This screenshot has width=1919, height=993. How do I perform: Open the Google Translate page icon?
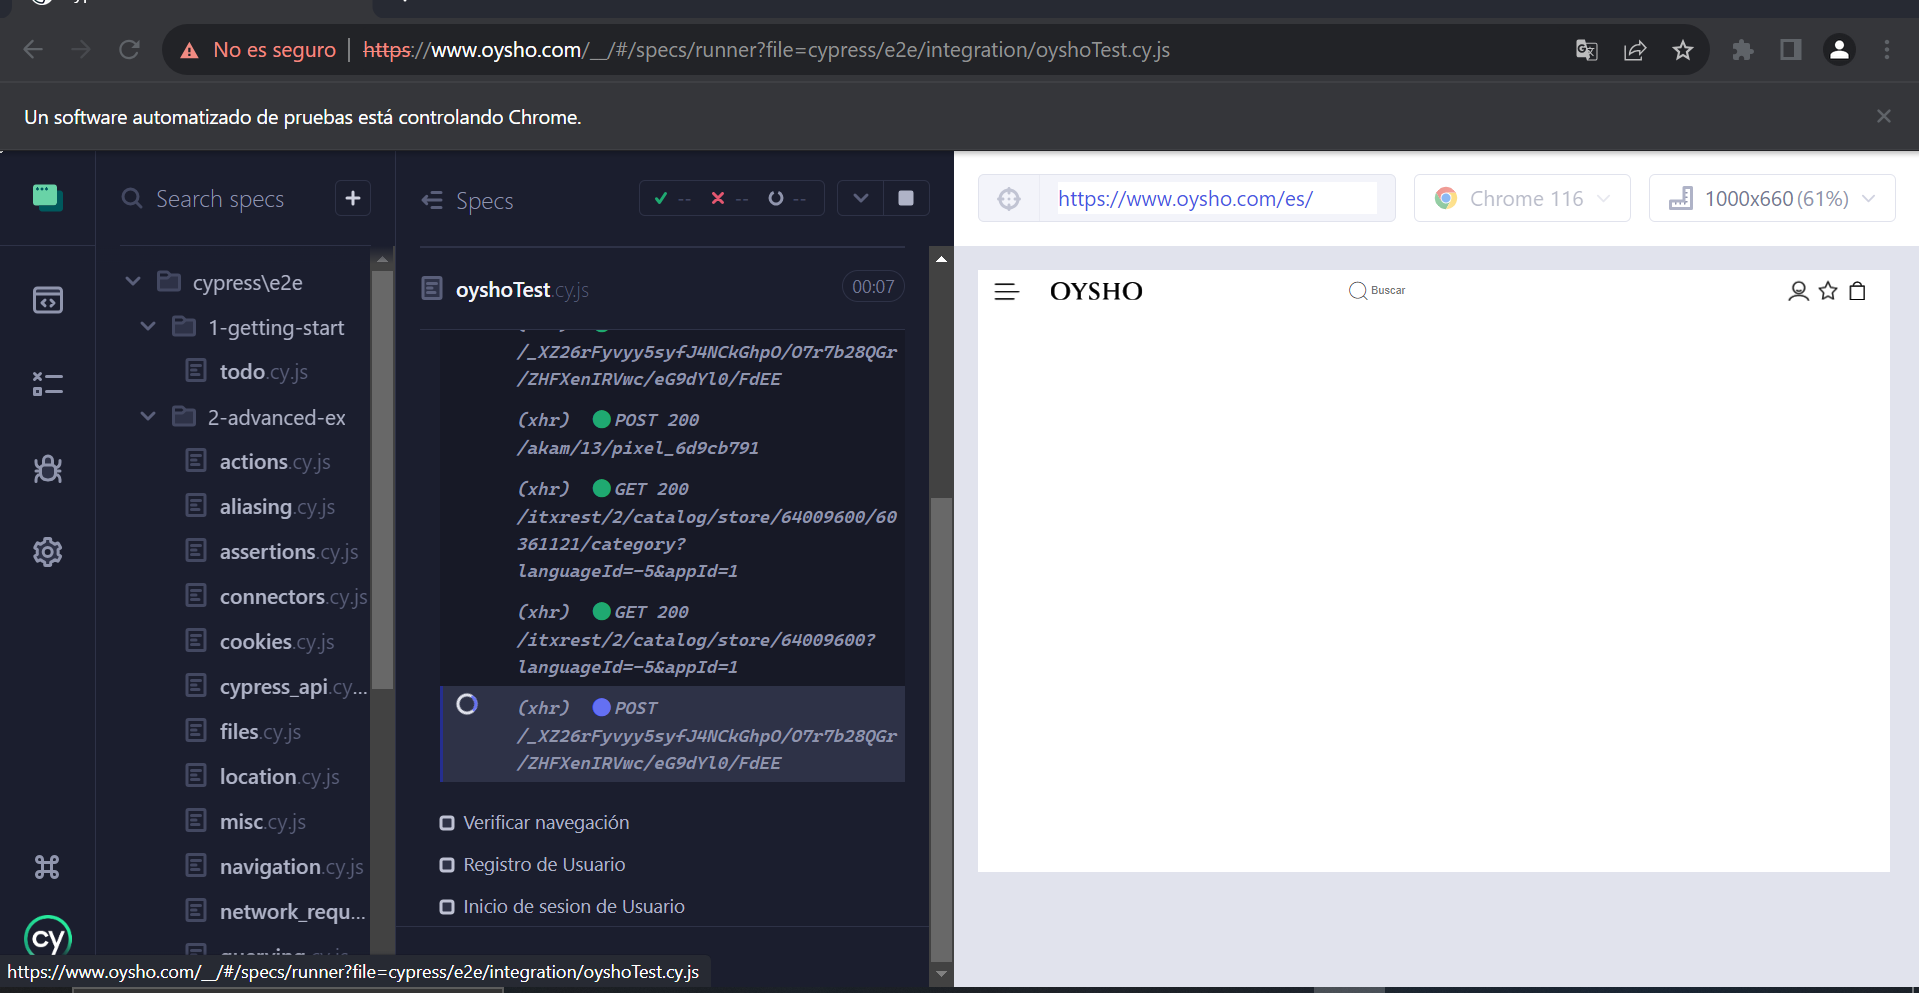(1586, 50)
